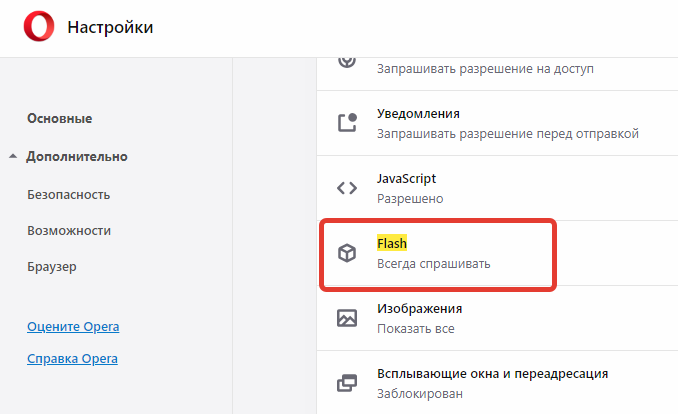This screenshot has width=678, height=414.
Task: Select Безопасность in the sidebar
Action: [69, 195]
